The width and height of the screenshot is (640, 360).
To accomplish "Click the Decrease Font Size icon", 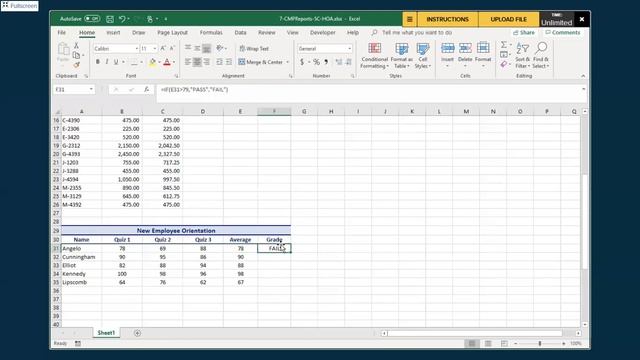I will tap(172, 49).
